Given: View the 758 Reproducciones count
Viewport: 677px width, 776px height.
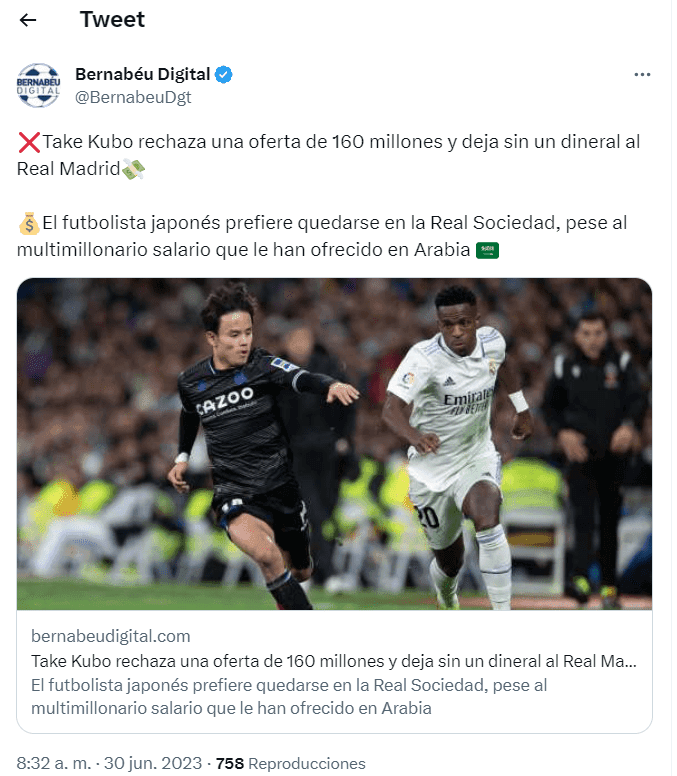Looking at the screenshot, I should coord(290,763).
